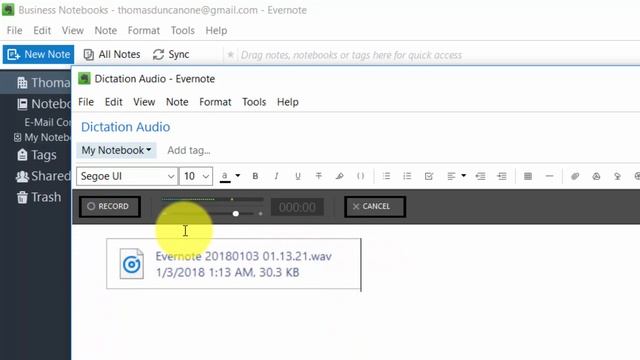Open Format menu in main Evernote window
The width and height of the screenshot is (640, 360).
click(x=144, y=31)
